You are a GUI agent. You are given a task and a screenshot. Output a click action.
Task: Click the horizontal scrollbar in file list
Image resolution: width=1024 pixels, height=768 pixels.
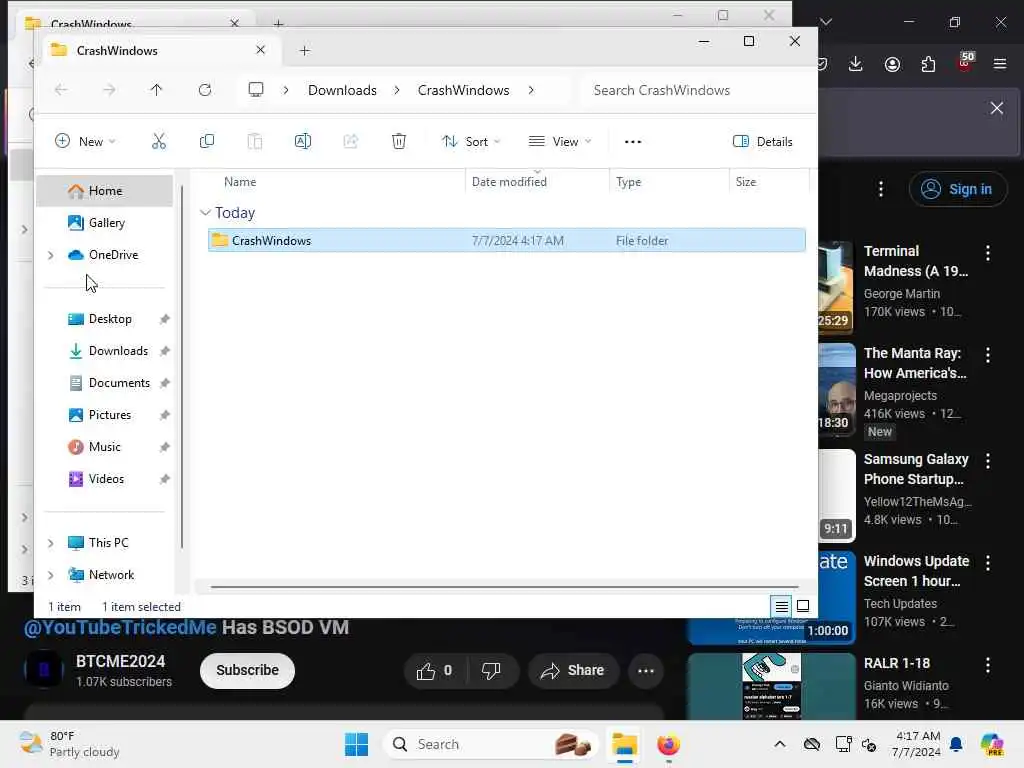pyautogui.click(x=504, y=587)
